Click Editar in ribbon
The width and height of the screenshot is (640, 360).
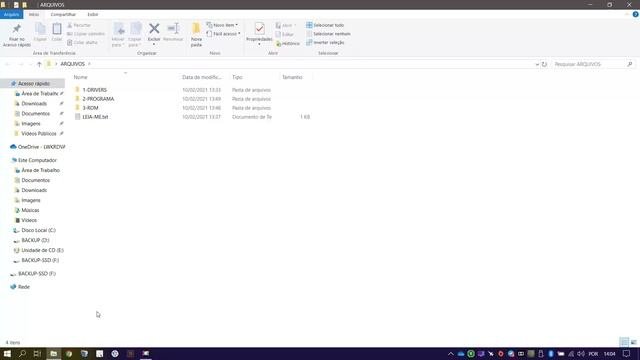285,34
